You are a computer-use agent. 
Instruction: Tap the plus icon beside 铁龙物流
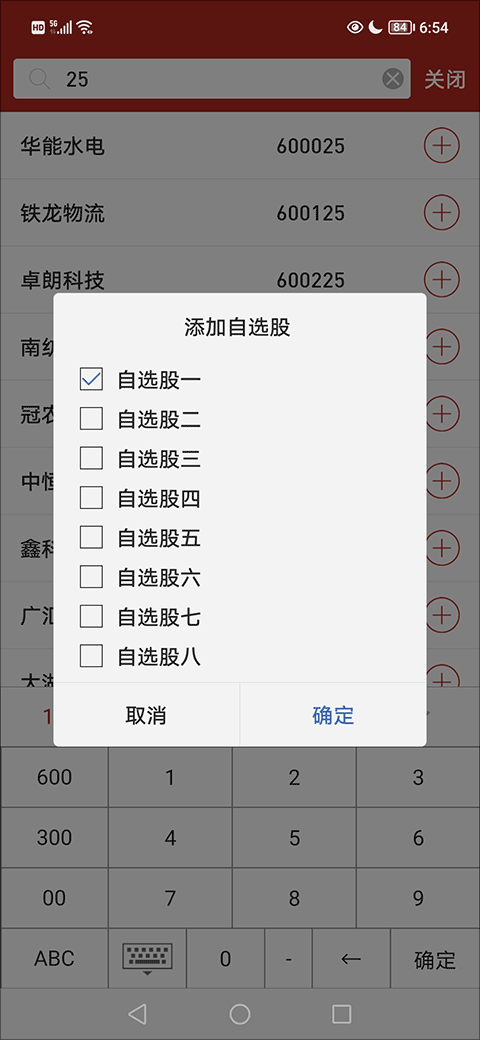tap(442, 212)
